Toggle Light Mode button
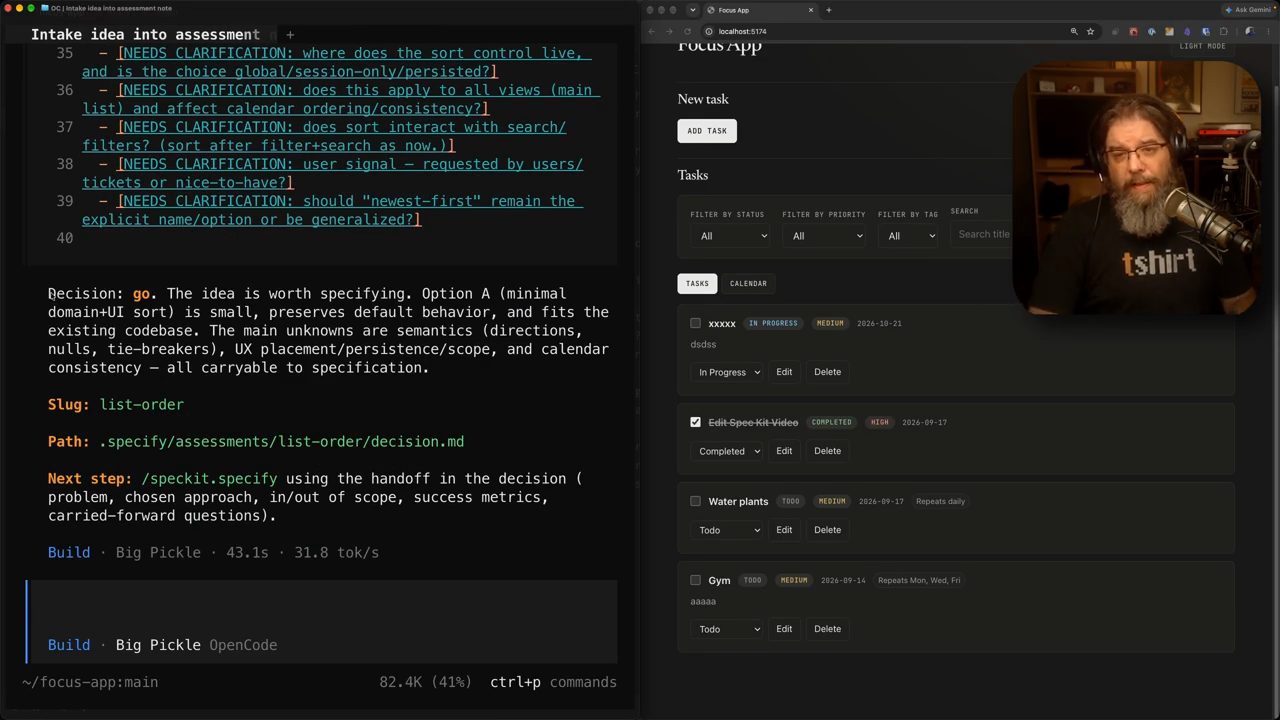 click(1202, 46)
